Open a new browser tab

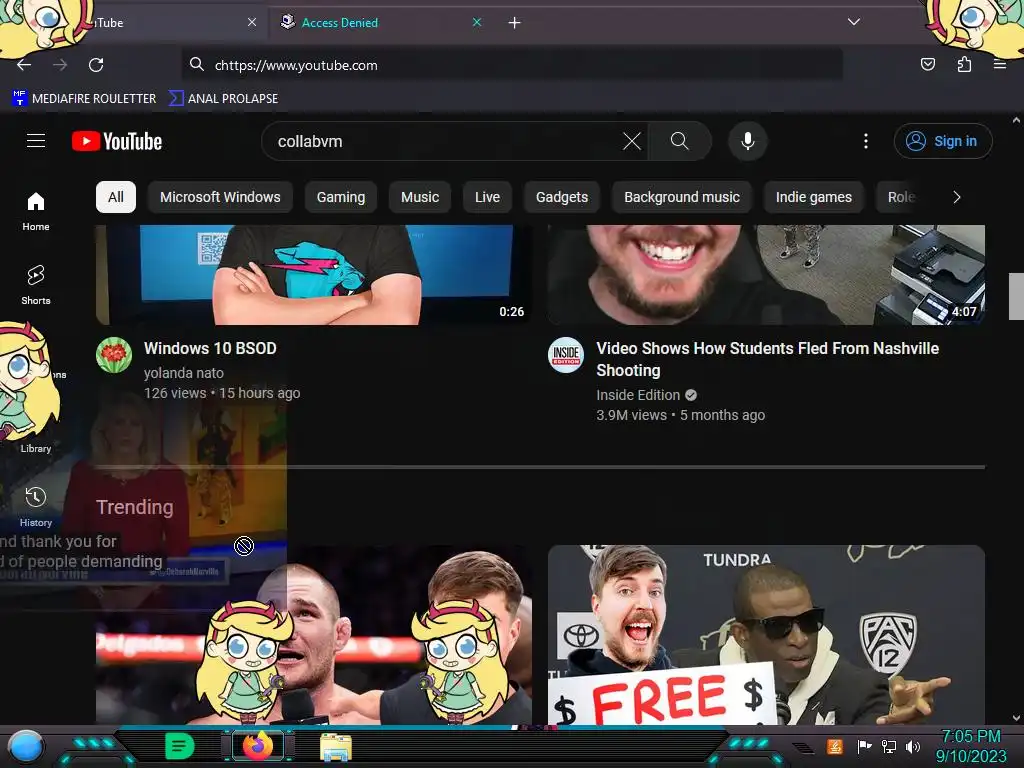pyautogui.click(x=515, y=23)
